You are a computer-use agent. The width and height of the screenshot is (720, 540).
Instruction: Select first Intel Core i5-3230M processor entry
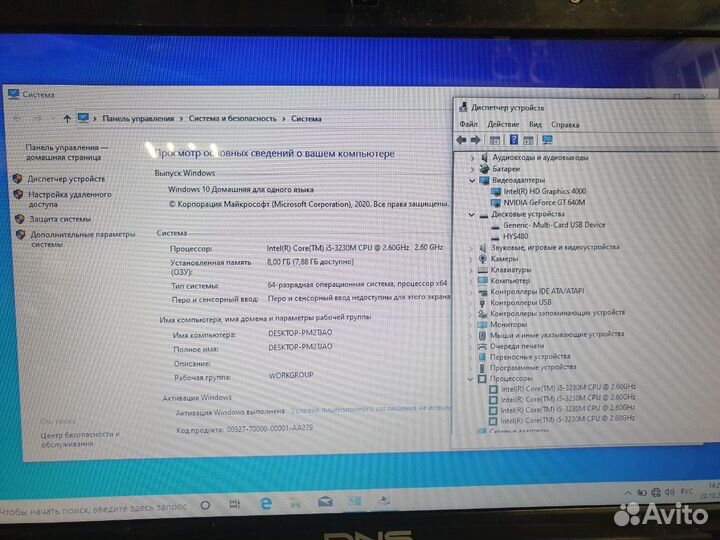click(x=568, y=388)
